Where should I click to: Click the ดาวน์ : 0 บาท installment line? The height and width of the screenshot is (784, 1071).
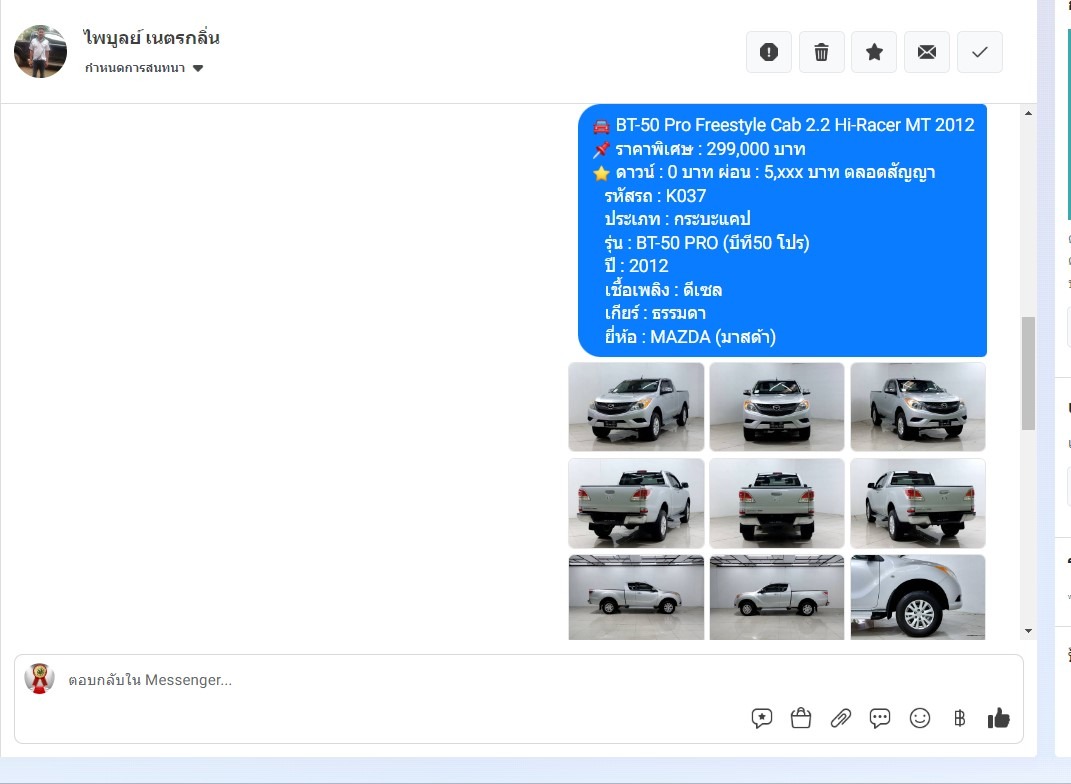[764, 173]
